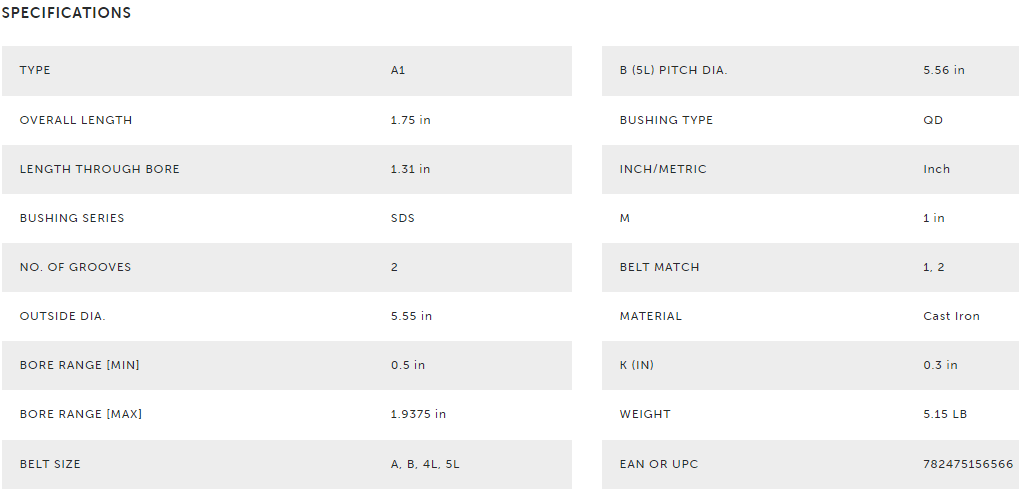The width and height of the screenshot is (1019, 489).
Task: Click the SPECIFICATIONS heading
Action: (x=66, y=13)
